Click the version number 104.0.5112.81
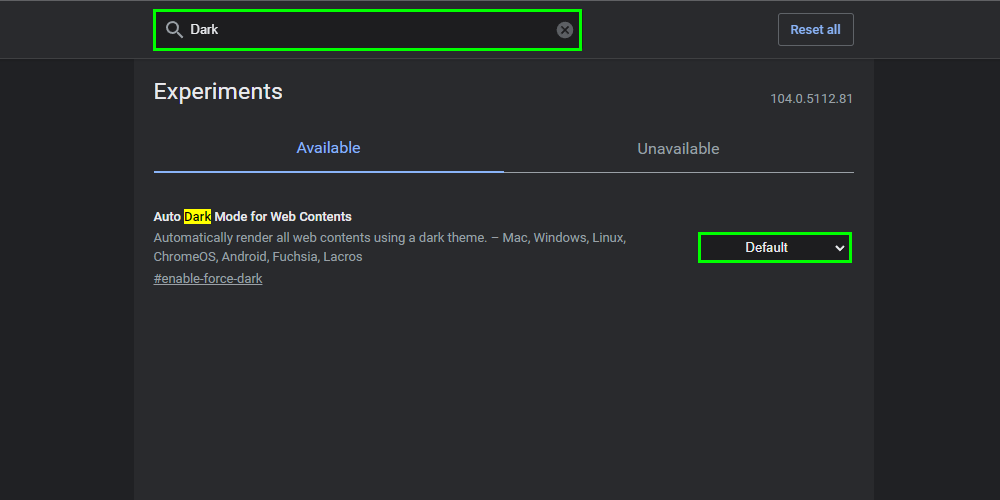1000x500 pixels. (811, 99)
